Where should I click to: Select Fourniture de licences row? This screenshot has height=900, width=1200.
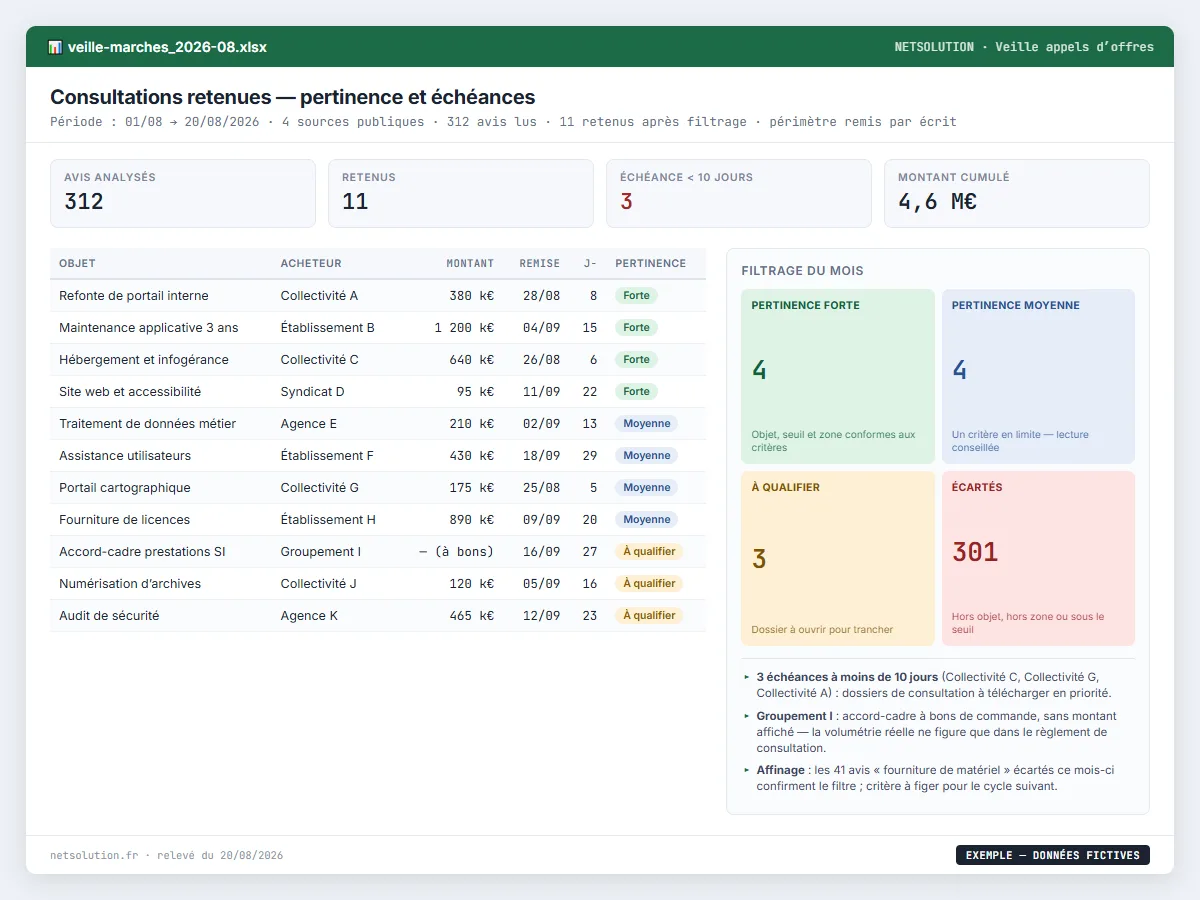378,520
